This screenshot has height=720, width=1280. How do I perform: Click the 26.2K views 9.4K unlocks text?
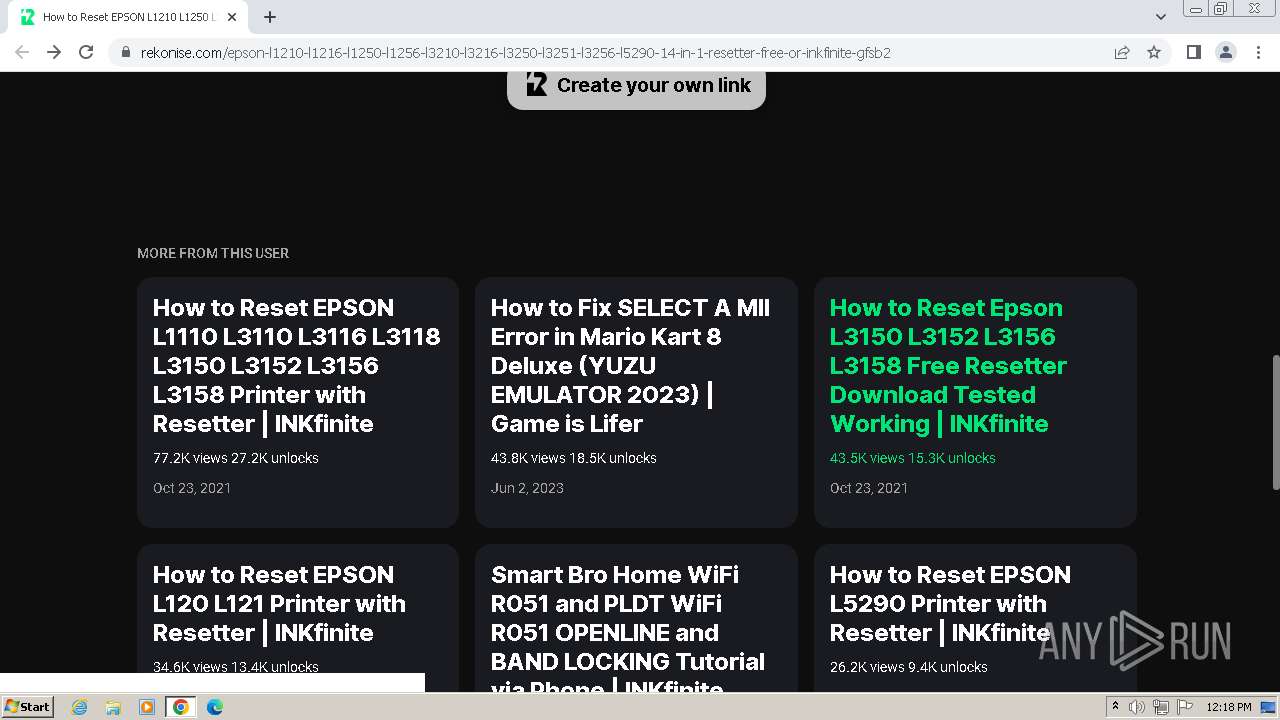(909, 667)
